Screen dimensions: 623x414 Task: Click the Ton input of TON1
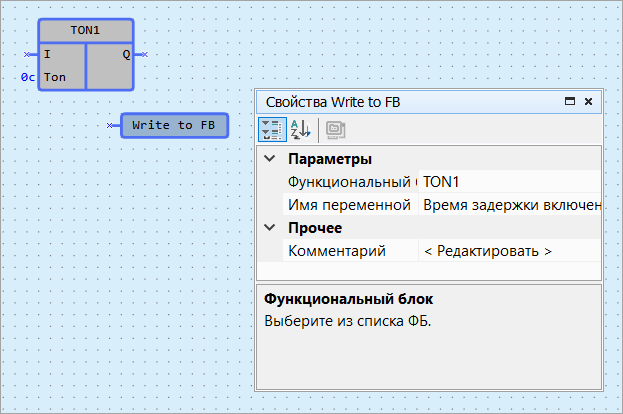[55, 77]
